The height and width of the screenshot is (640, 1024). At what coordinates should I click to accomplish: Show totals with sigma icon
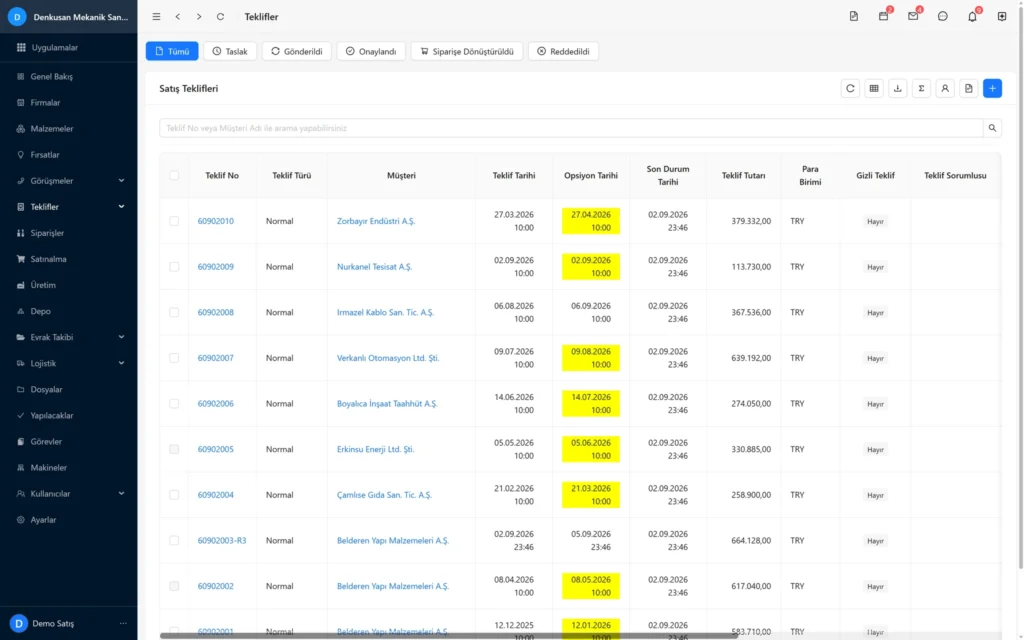[x=921, y=88]
